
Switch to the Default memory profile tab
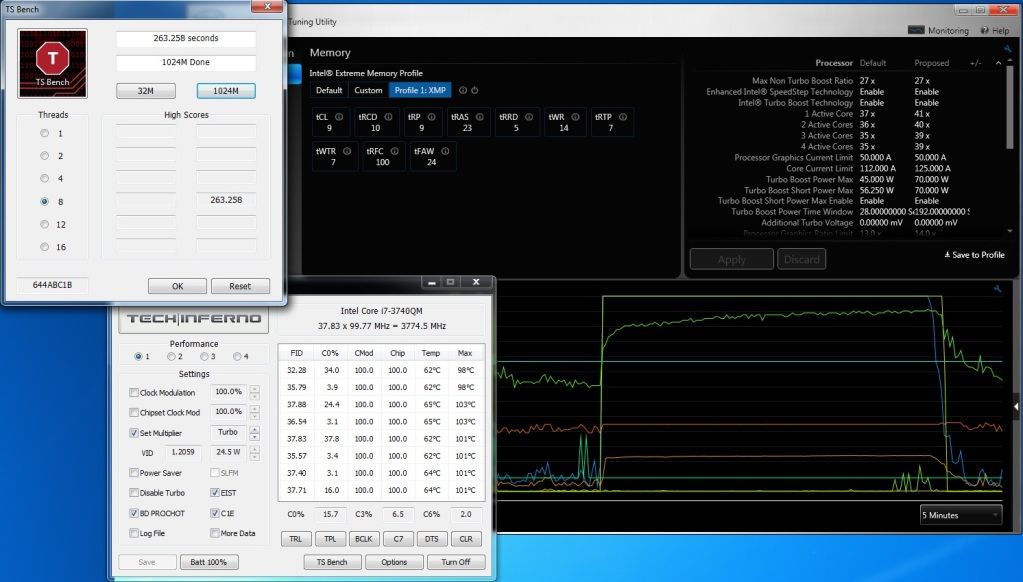[x=329, y=90]
